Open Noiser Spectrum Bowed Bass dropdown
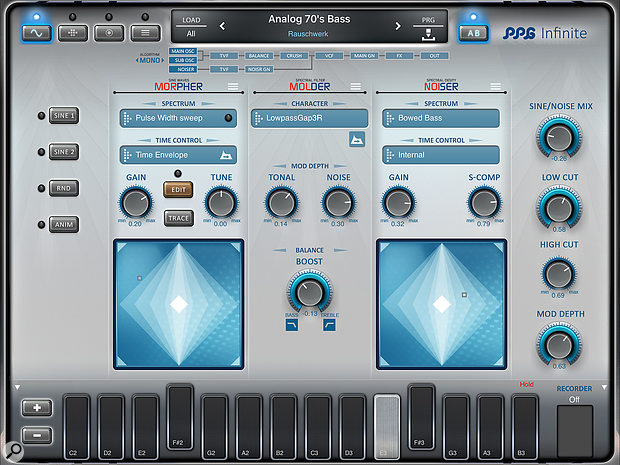Image resolution: width=620 pixels, height=465 pixels. [441, 118]
